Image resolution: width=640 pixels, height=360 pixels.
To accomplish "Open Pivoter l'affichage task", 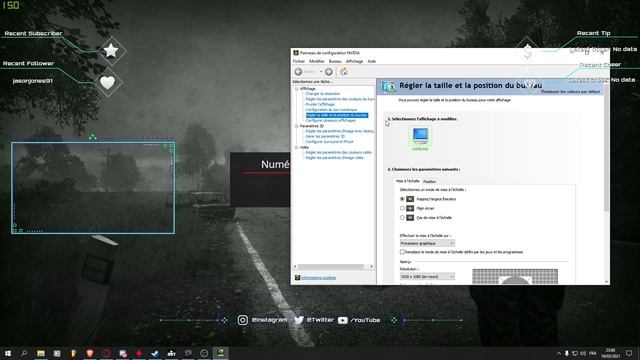I will coord(320,104).
